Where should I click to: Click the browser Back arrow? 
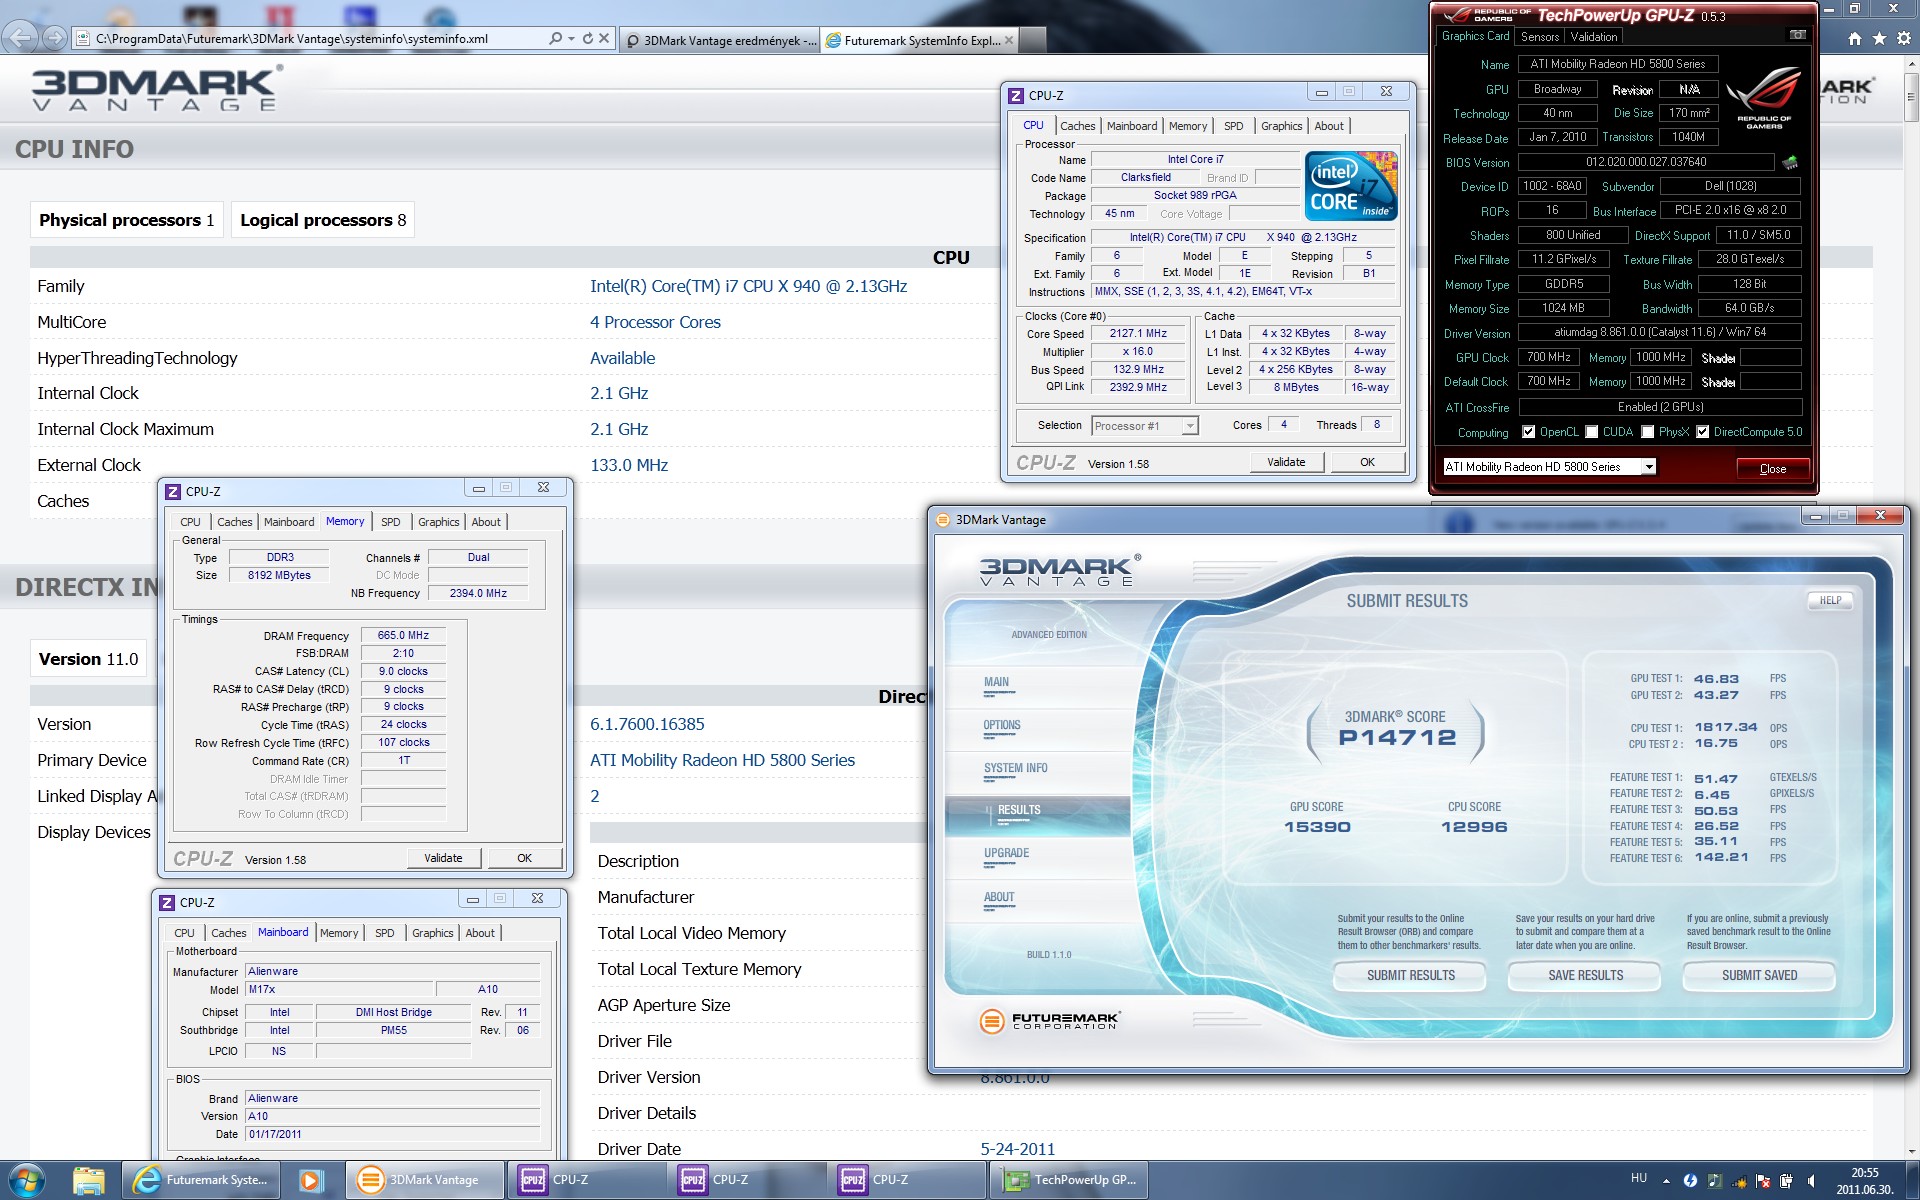[x=21, y=38]
